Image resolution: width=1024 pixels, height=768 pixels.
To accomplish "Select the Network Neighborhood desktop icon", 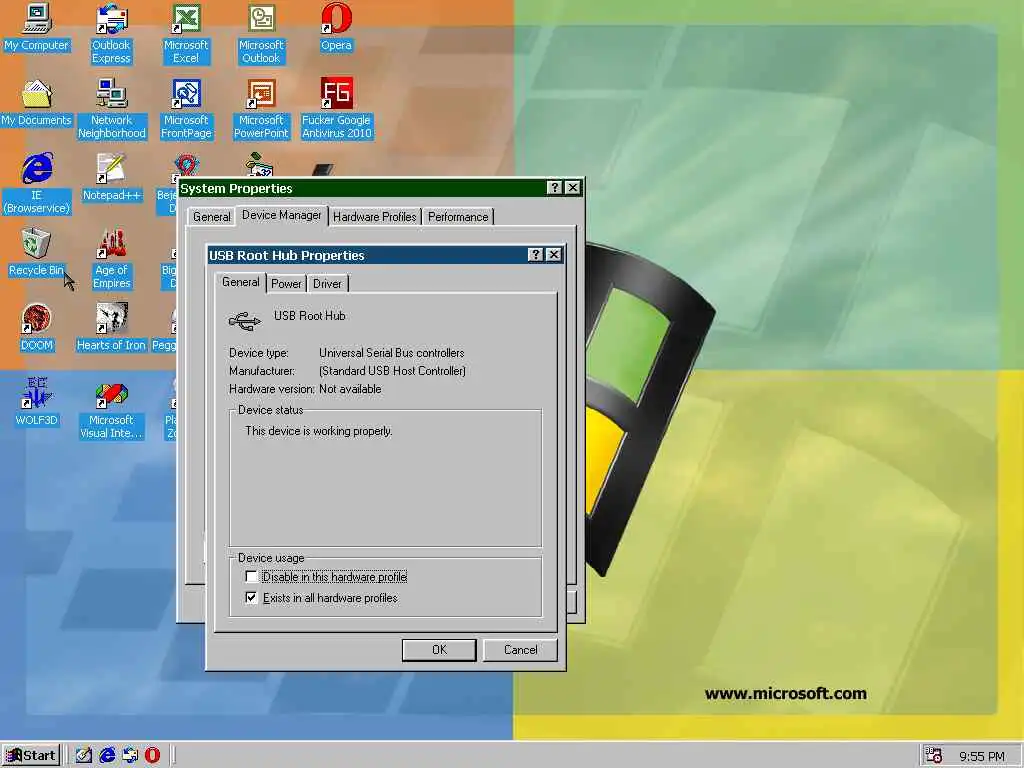I will [x=112, y=109].
